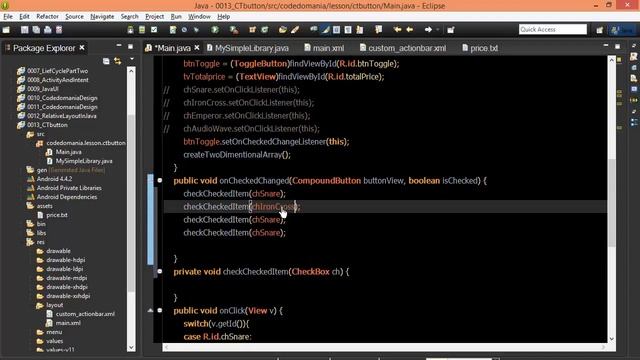Maximize the editor area
The image size is (640, 360).
coord(617,47)
